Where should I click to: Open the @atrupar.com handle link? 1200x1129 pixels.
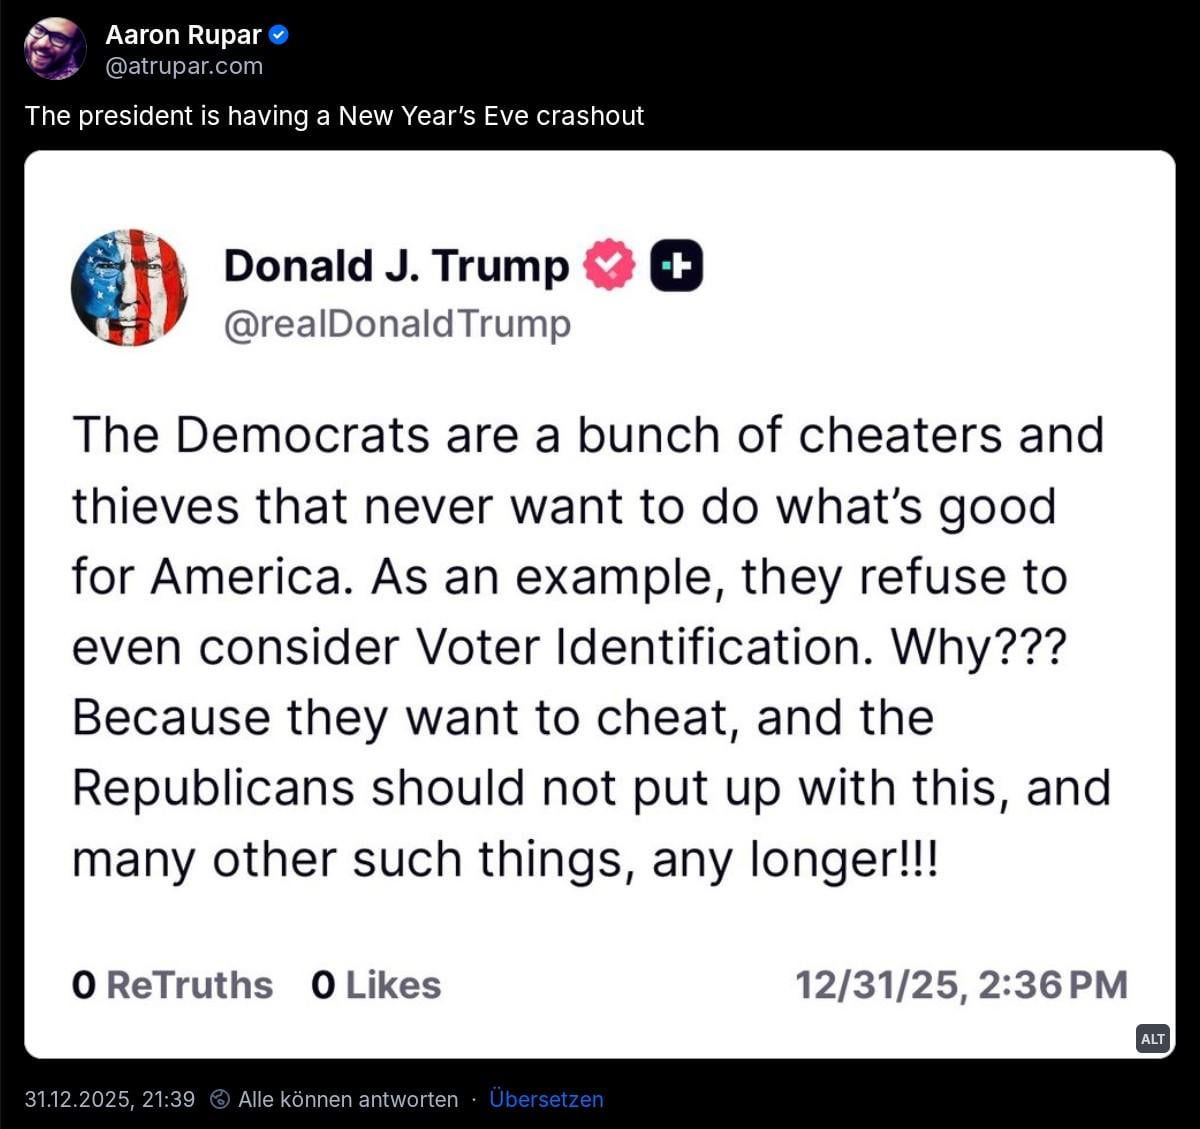click(x=184, y=66)
